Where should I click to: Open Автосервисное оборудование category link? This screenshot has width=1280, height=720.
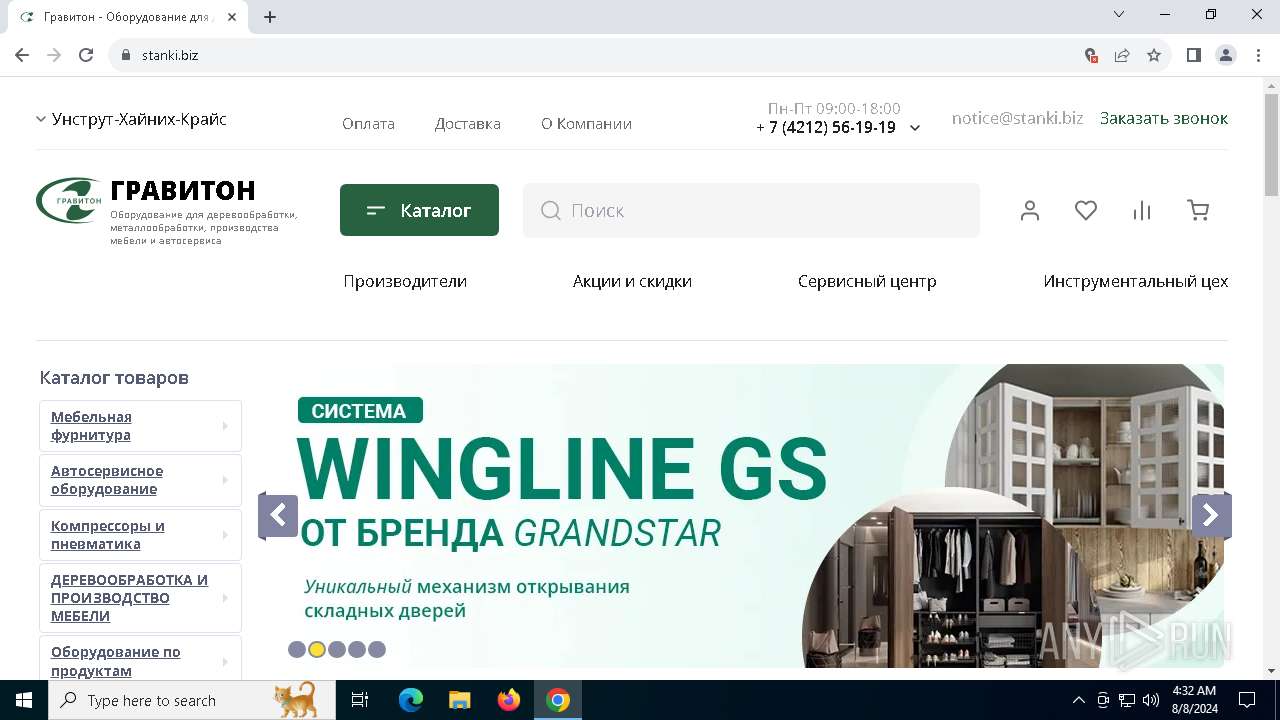click(107, 480)
